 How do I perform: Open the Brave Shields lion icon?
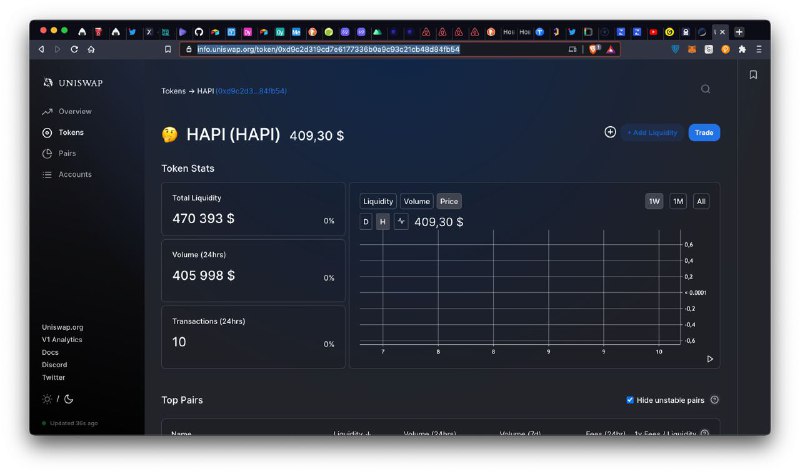(594, 49)
